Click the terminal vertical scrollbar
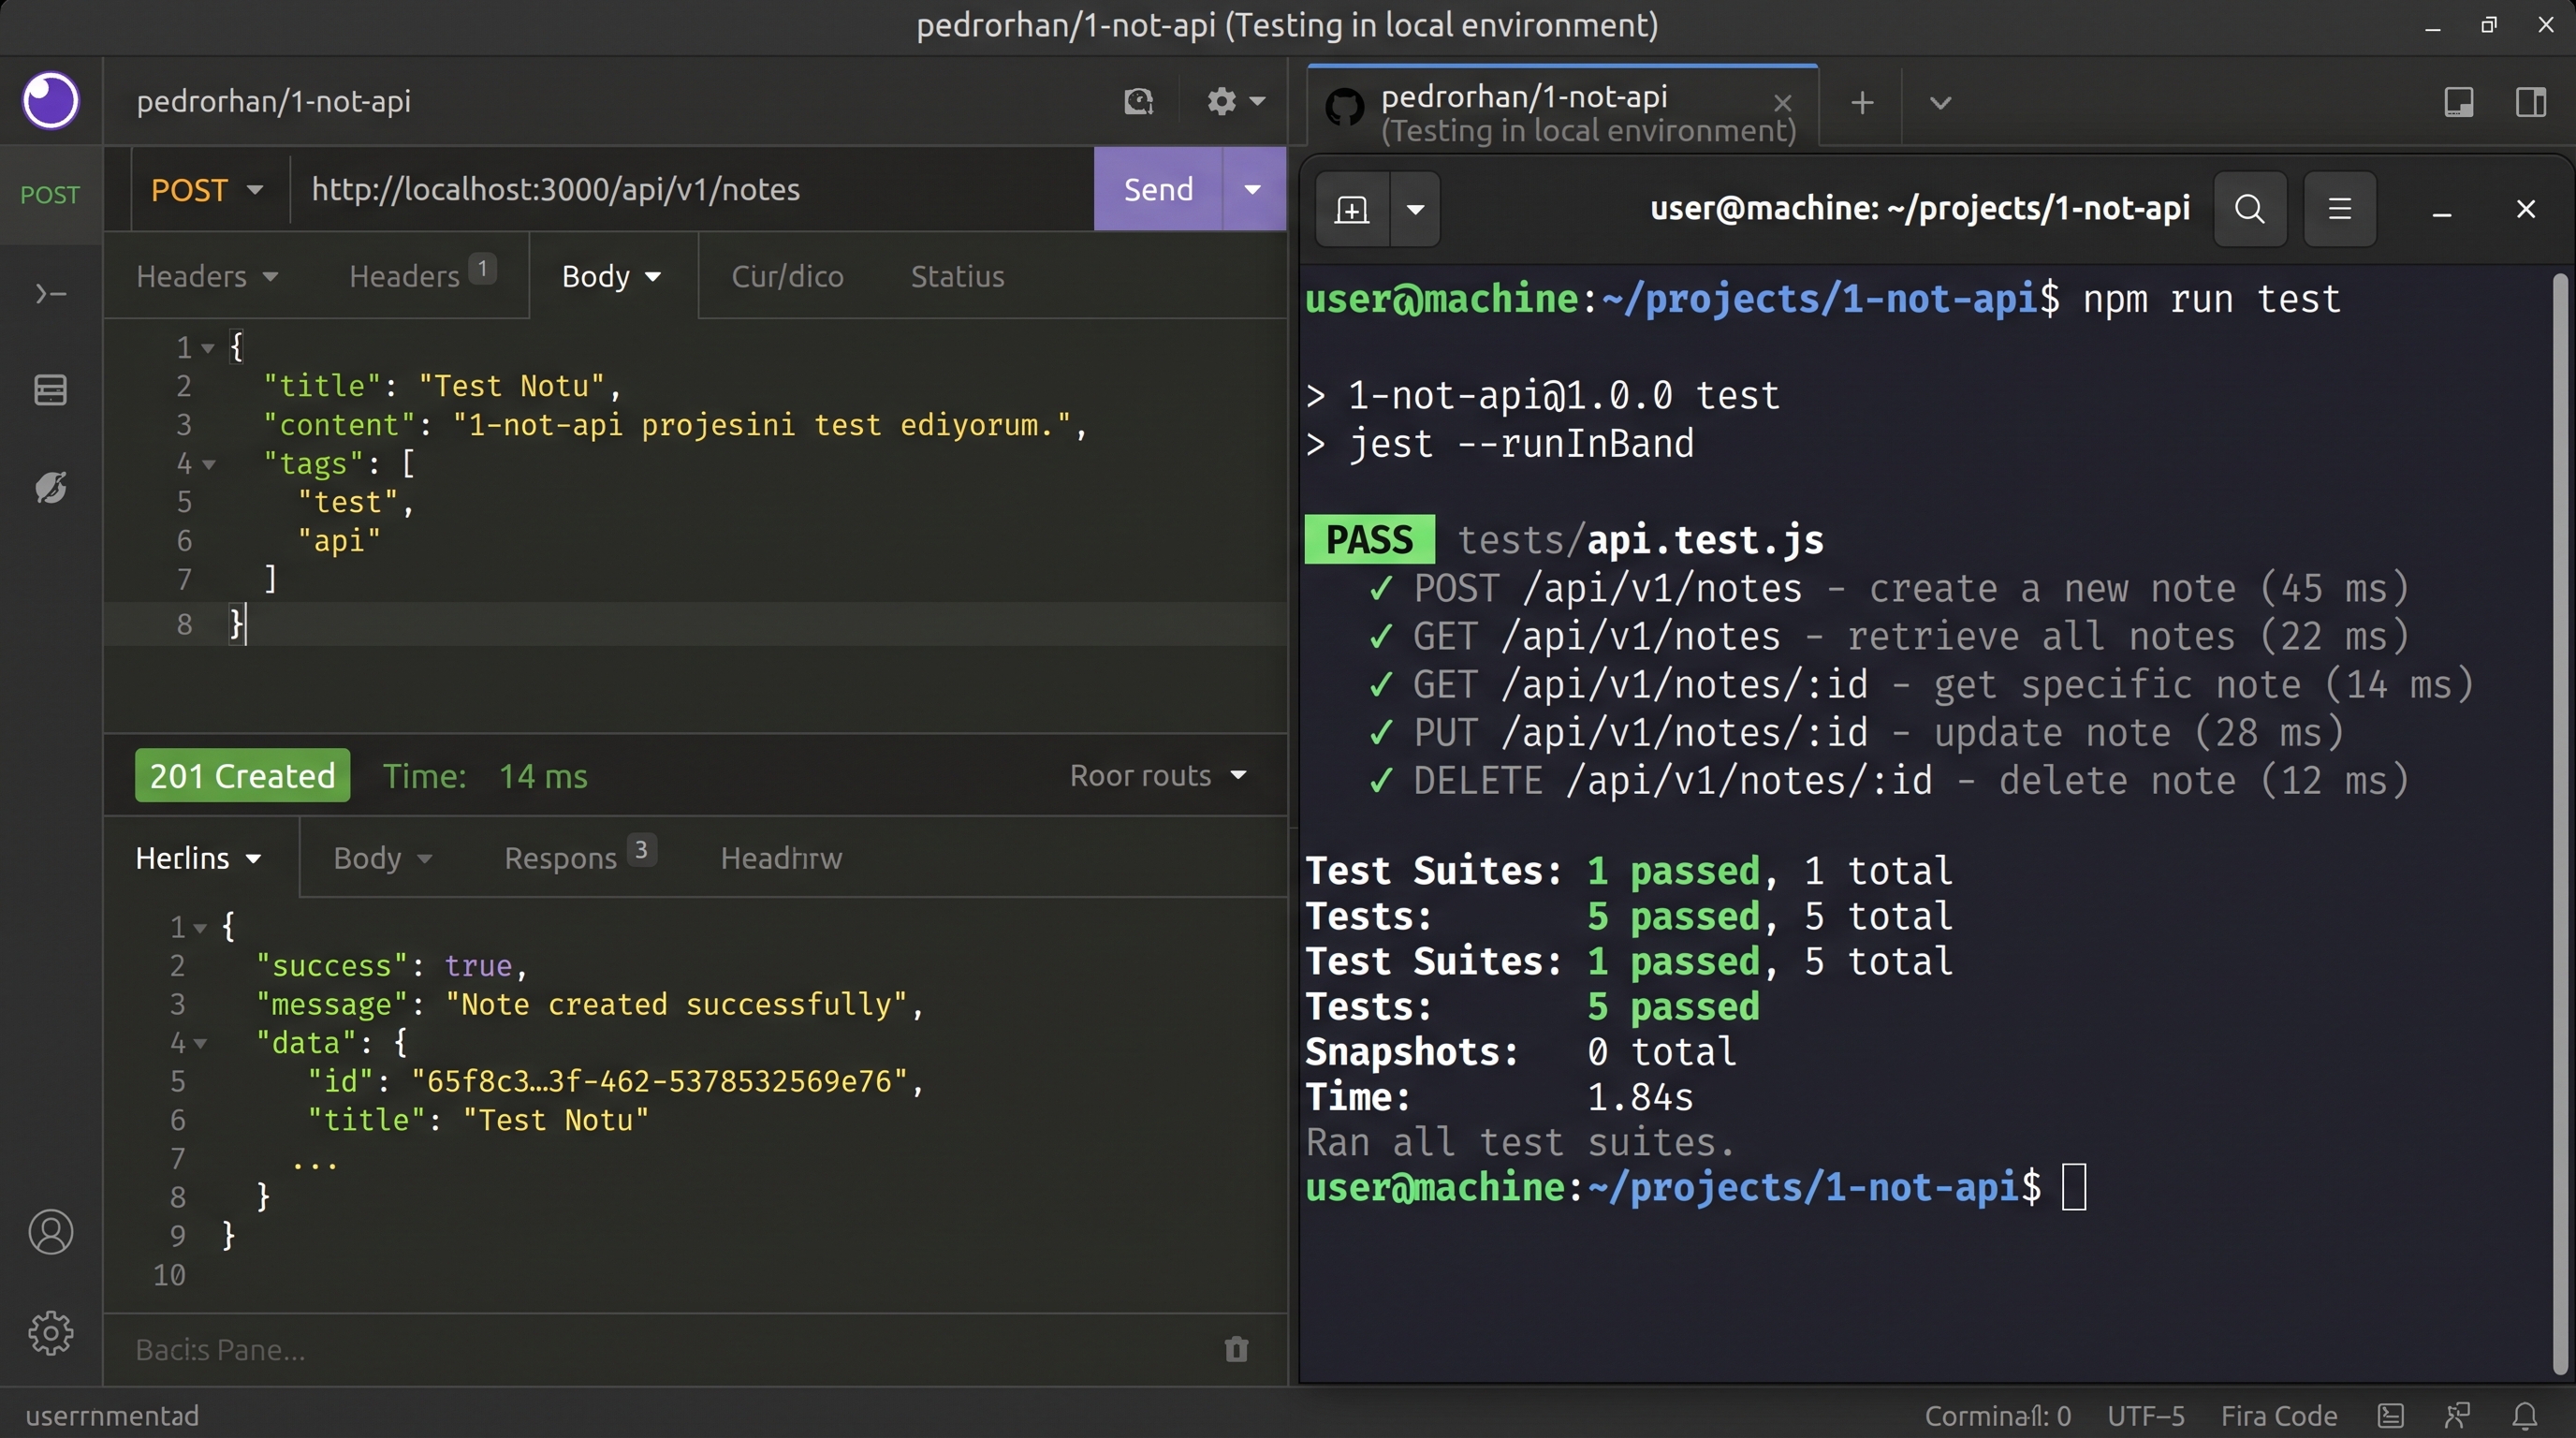Viewport: 2576px width, 1438px height. pyautogui.click(x=2560, y=824)
